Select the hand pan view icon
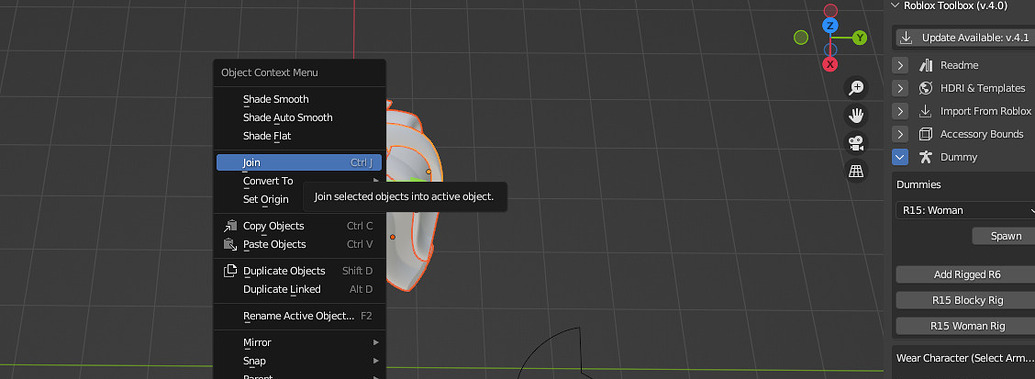This screenshot has height=379, width=1035. click(x=856, y=116)
